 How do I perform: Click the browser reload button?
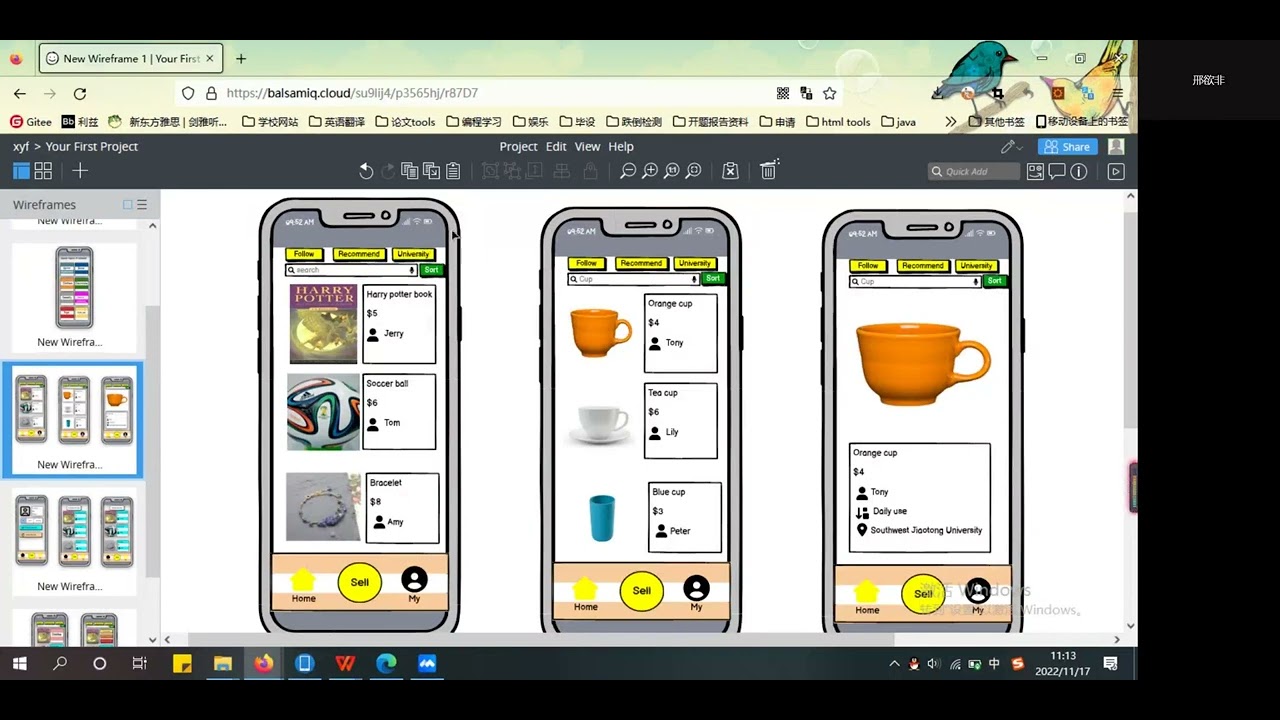[80, 93]
